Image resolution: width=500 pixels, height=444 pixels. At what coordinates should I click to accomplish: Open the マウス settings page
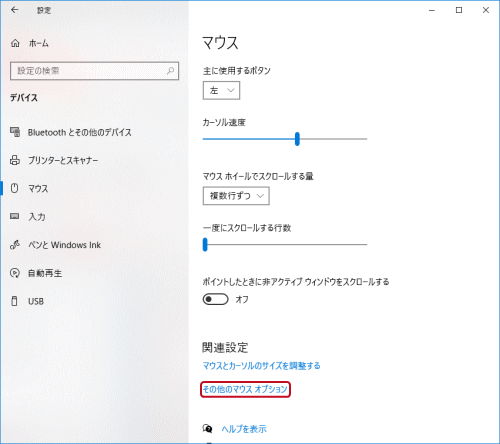point(38,189)
